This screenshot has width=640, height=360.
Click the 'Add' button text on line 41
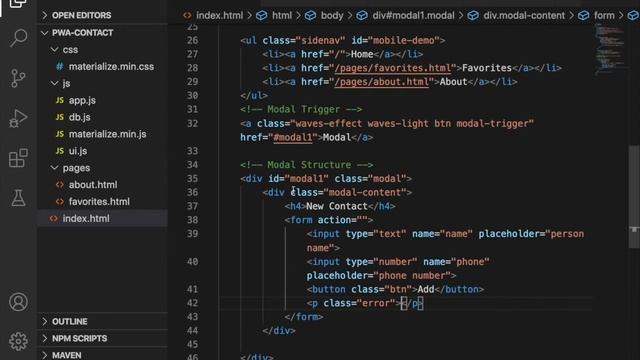click(426, 289)
